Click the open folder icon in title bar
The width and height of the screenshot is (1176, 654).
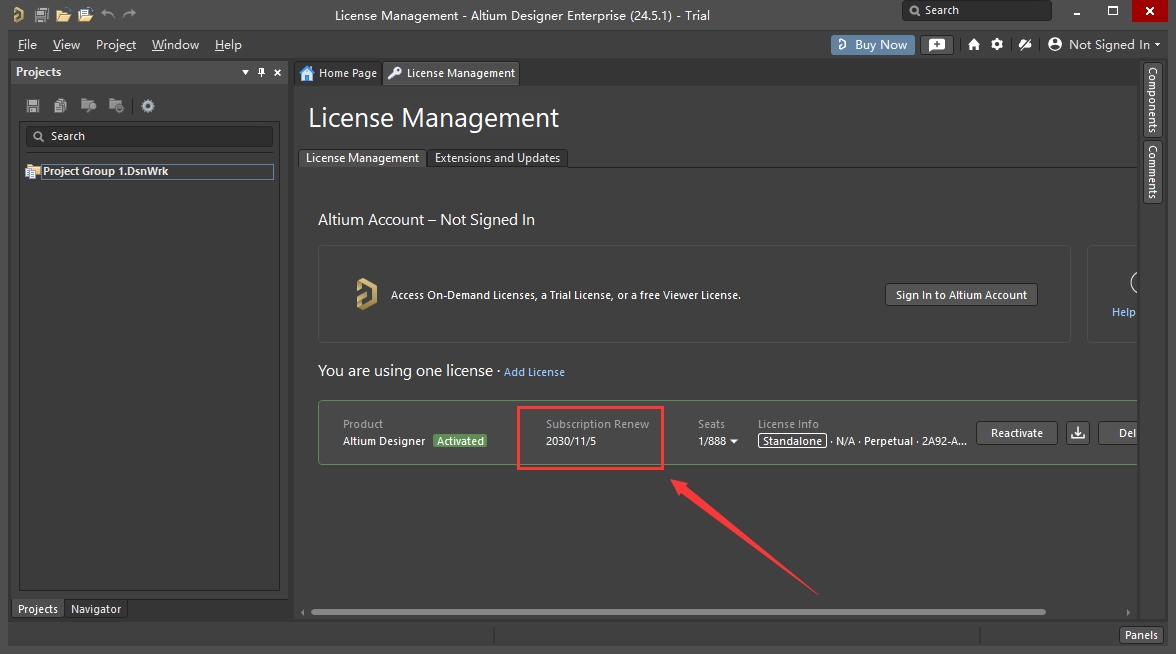[x=63, y=15]
